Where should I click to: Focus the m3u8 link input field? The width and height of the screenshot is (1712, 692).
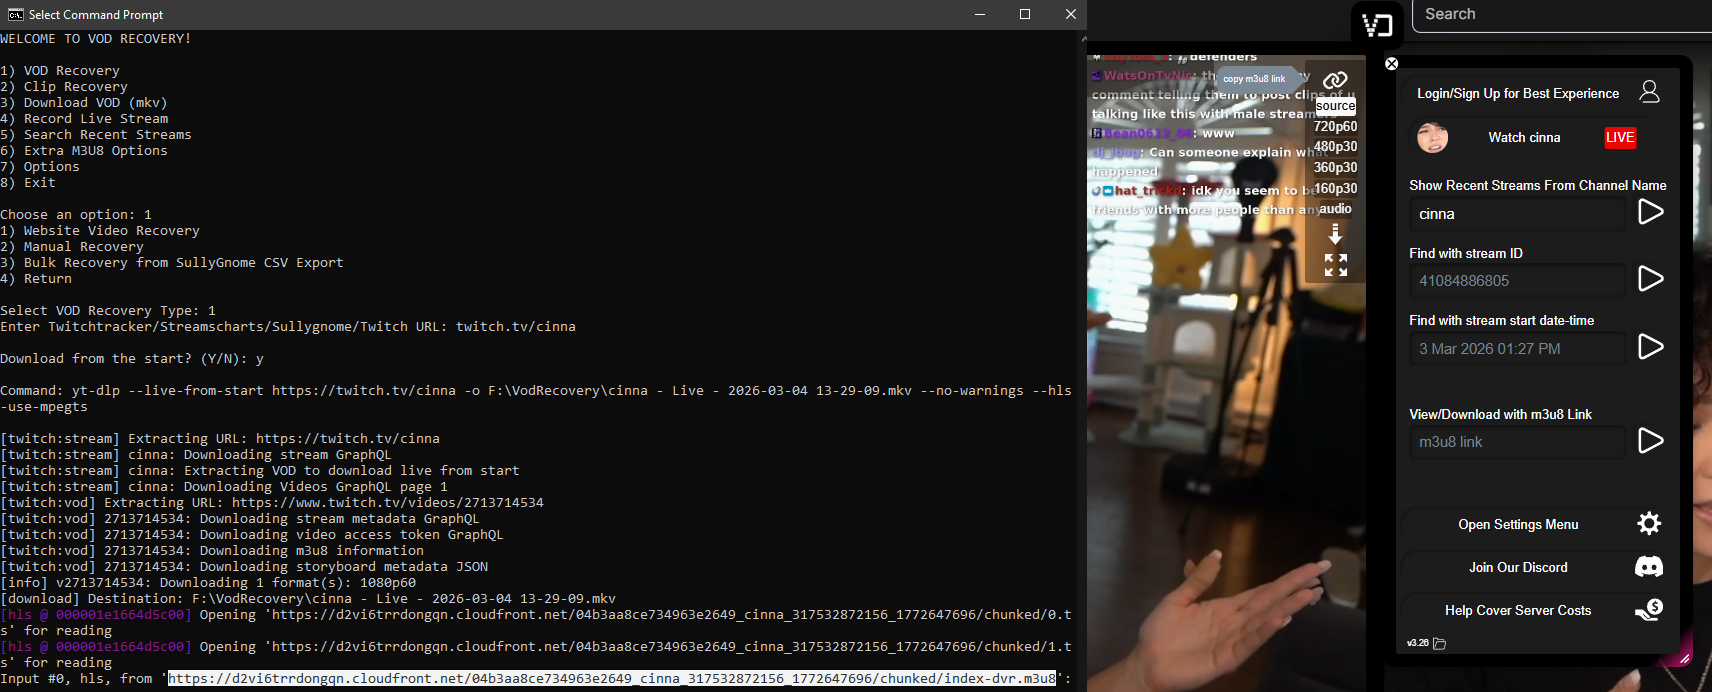(1518, 442)
